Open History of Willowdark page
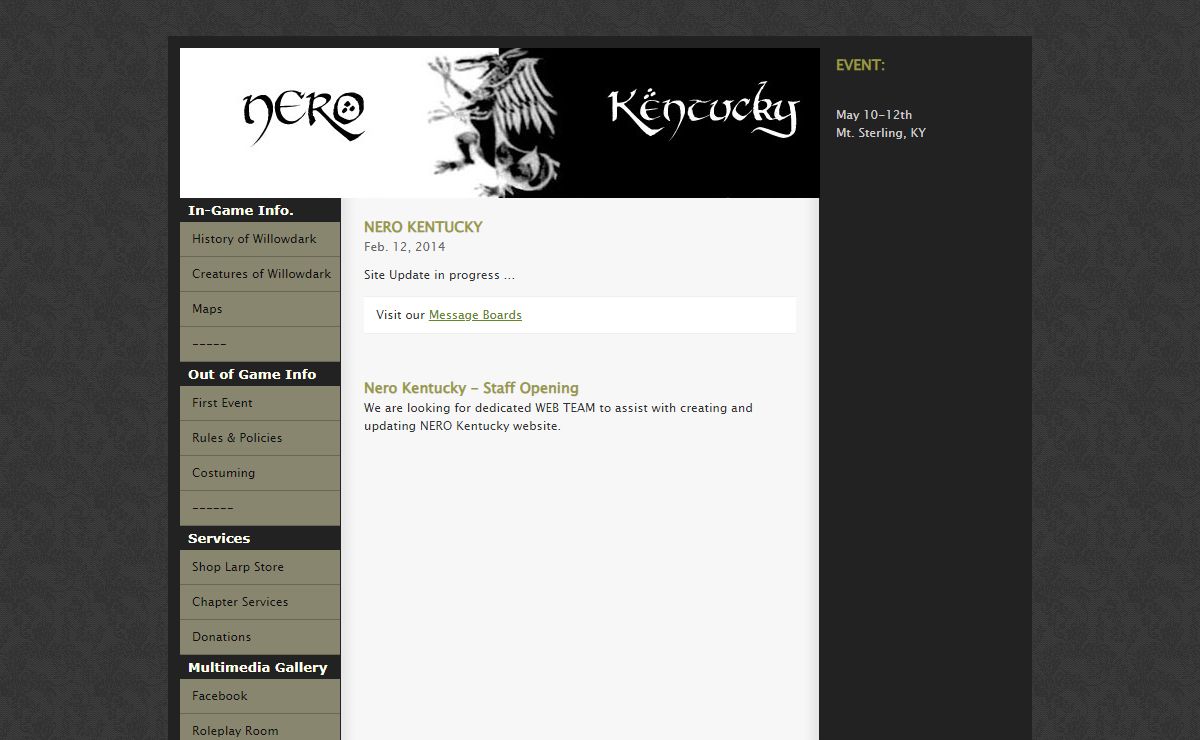 point(260,239)
